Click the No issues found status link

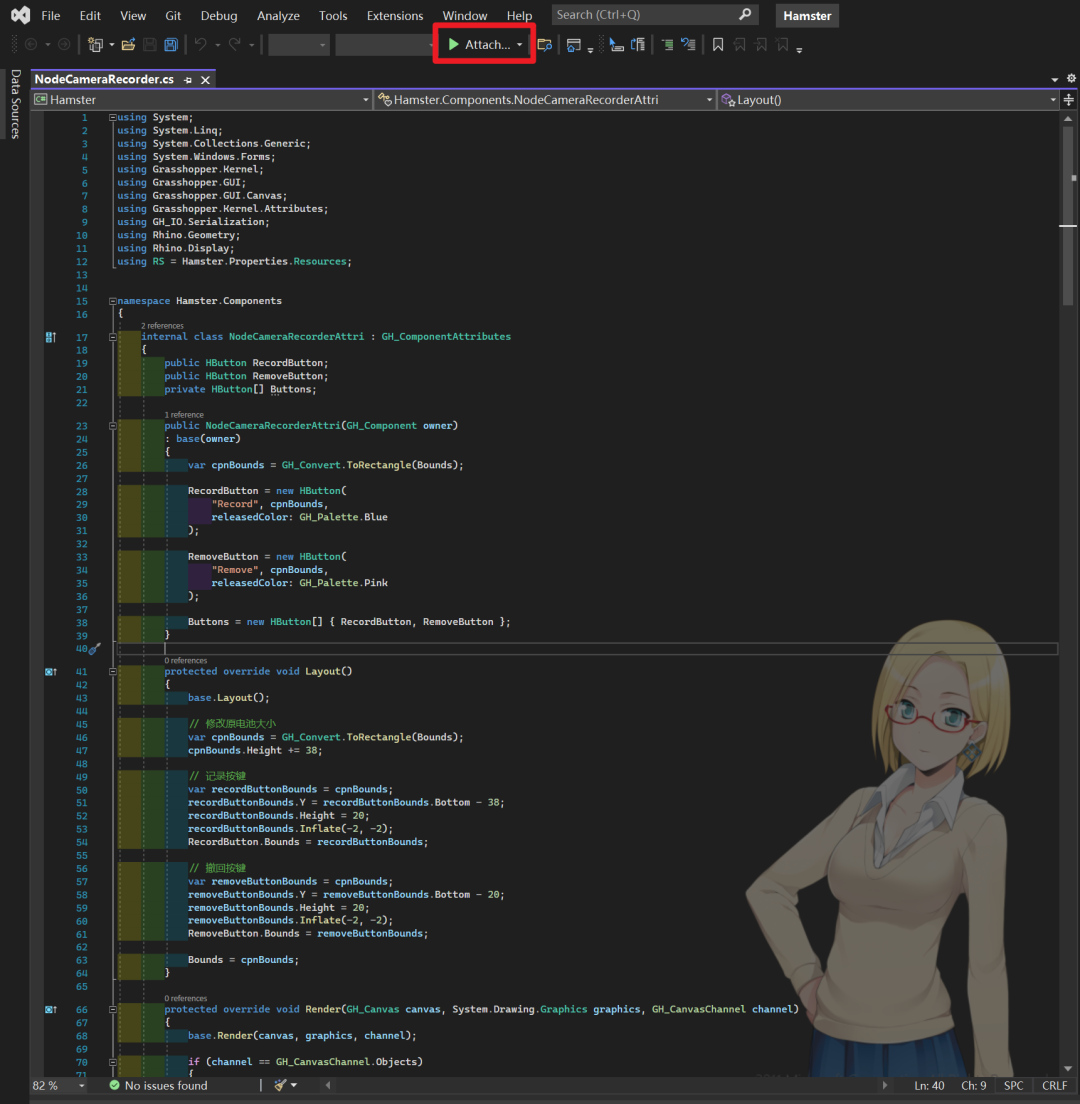(167, 1085)
